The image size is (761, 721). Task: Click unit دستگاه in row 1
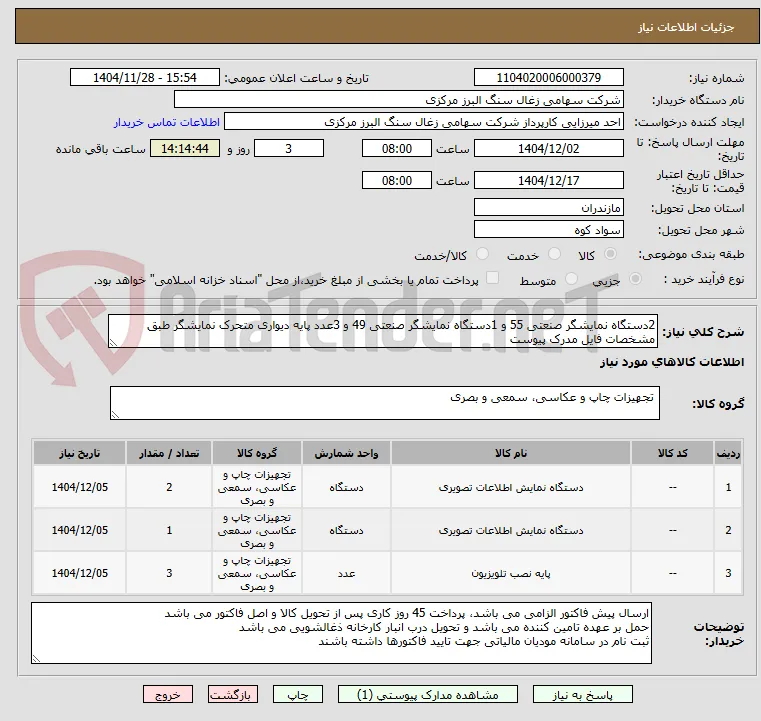pos(346,487)
